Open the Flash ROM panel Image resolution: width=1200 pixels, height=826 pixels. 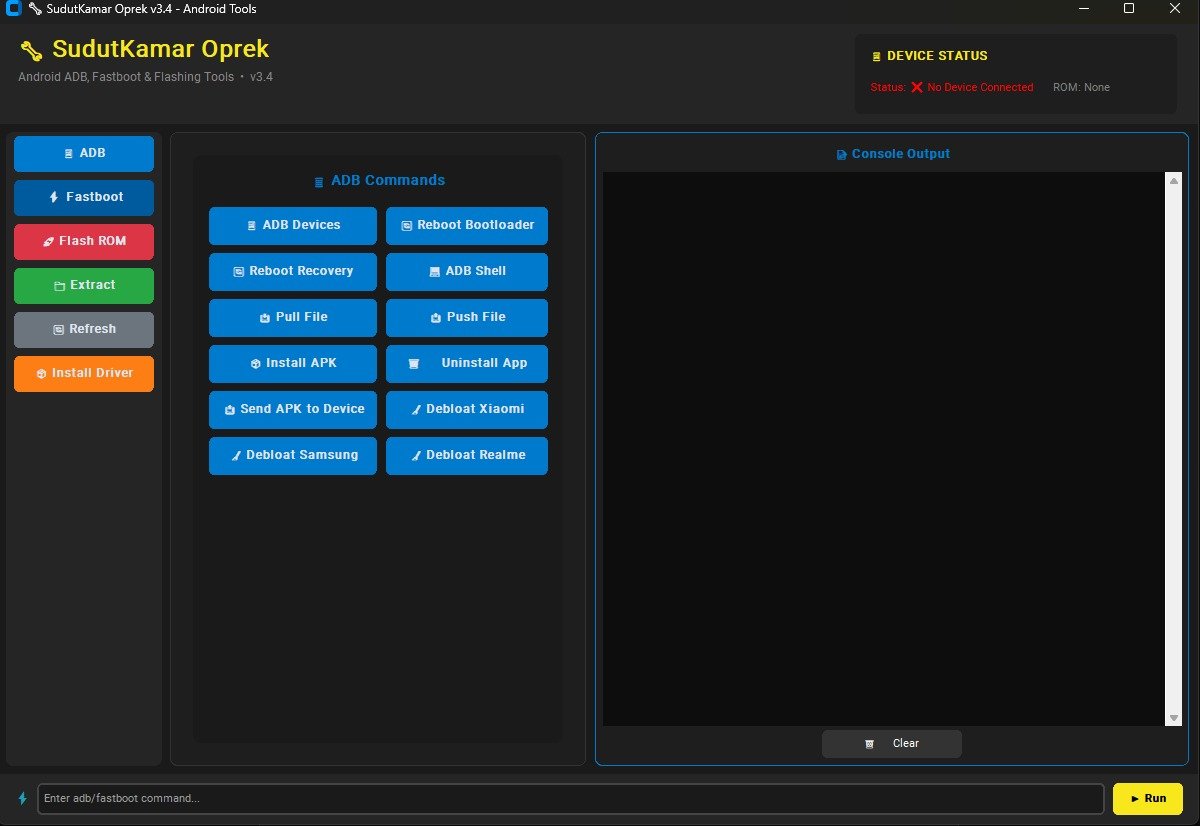coord(84,241)
